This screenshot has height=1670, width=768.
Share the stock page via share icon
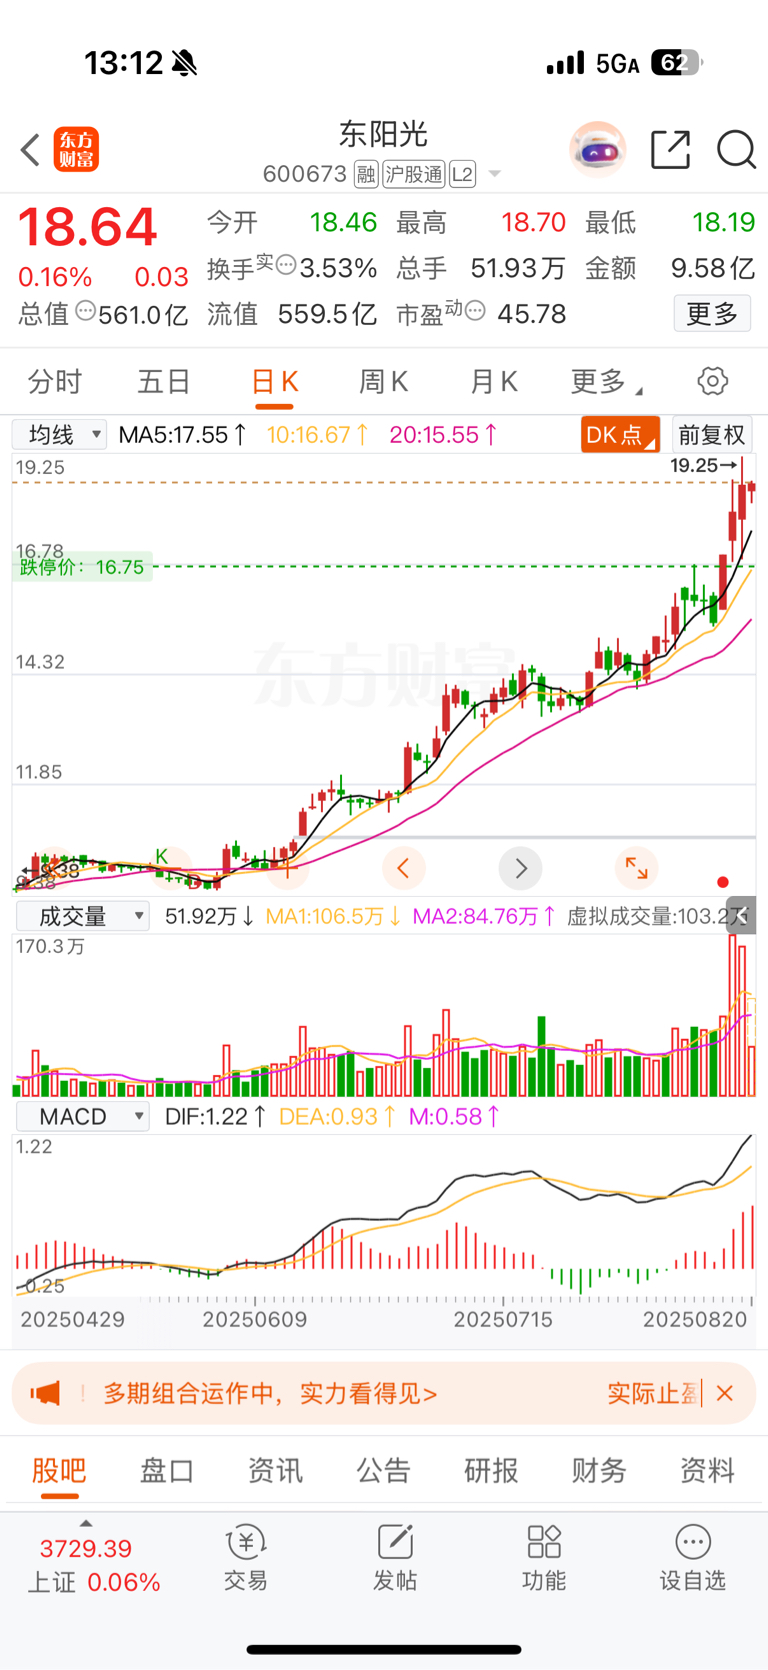(x=670, y=150)
